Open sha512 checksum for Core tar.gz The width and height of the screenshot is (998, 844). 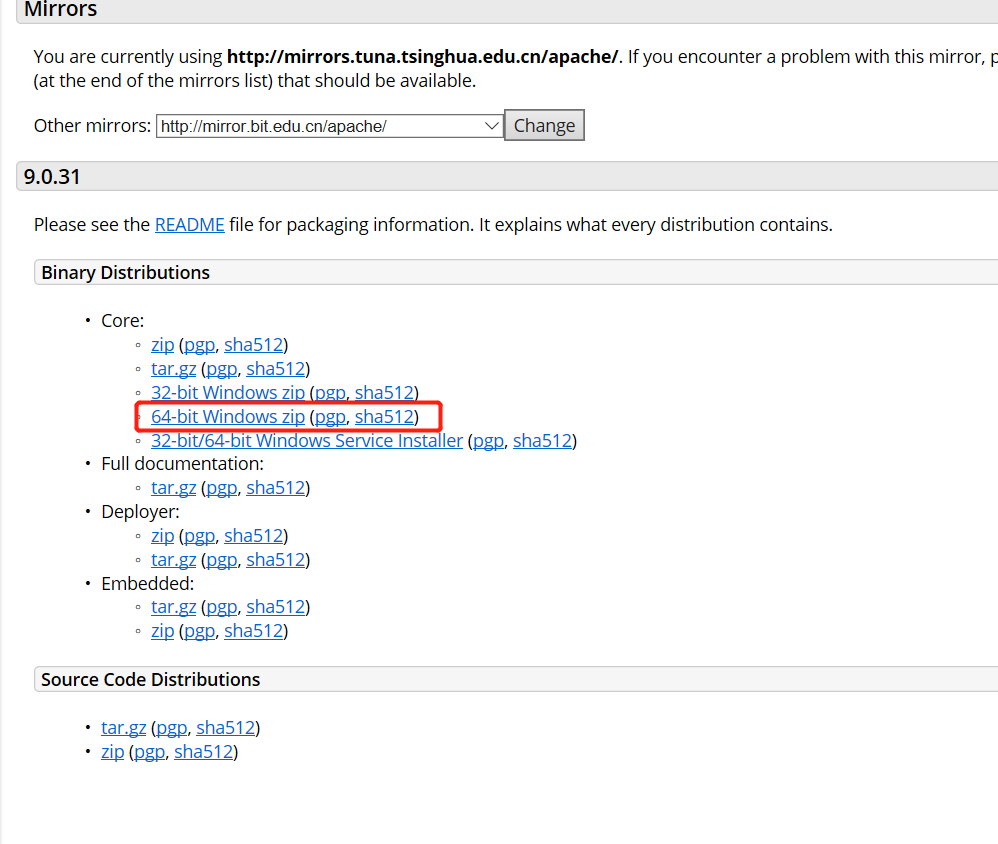(276, 369)
